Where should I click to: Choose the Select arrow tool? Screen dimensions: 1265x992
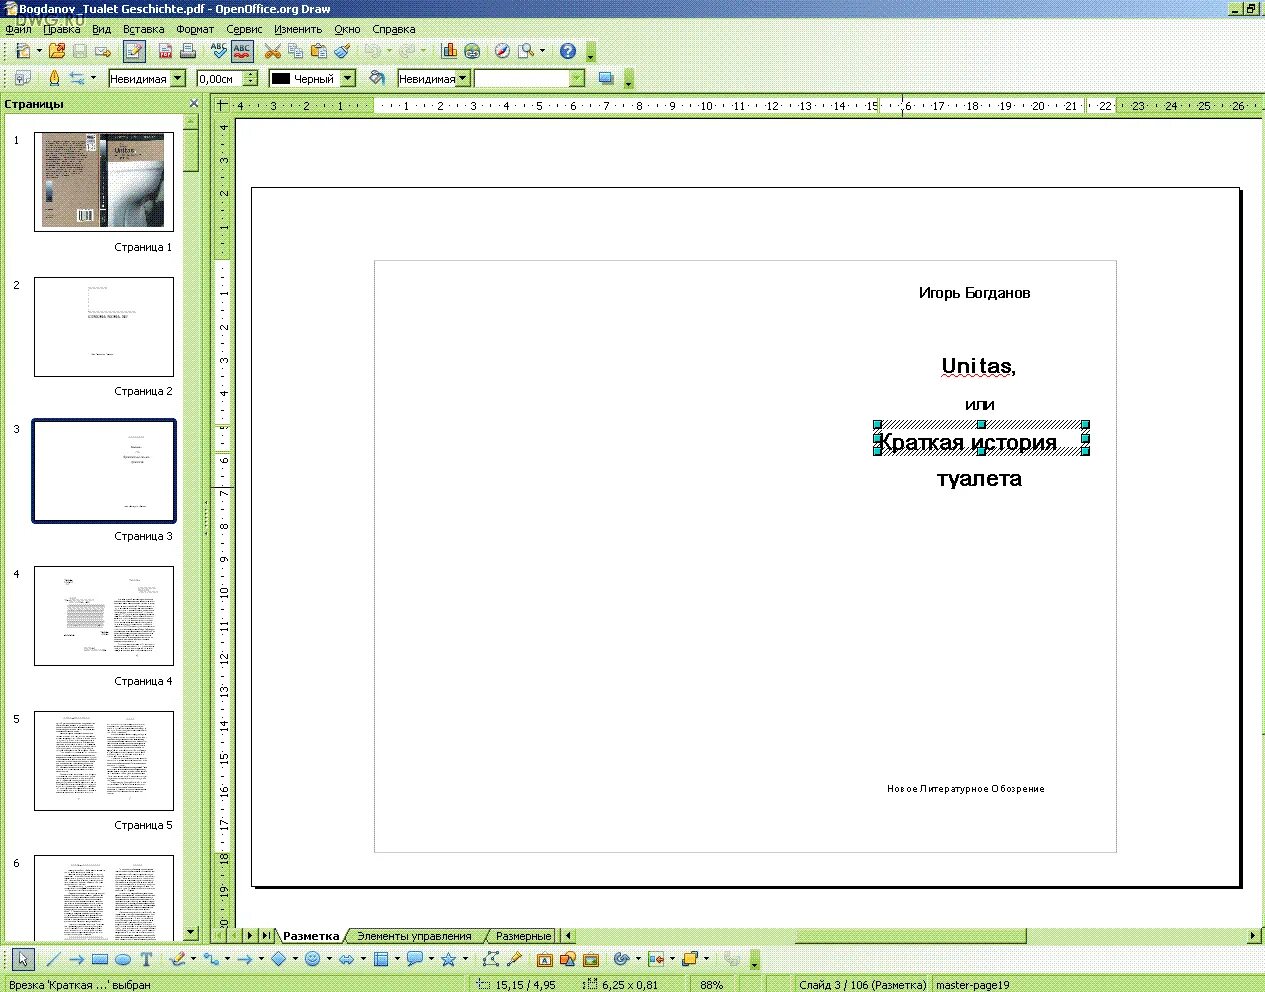tap(23, 960)
